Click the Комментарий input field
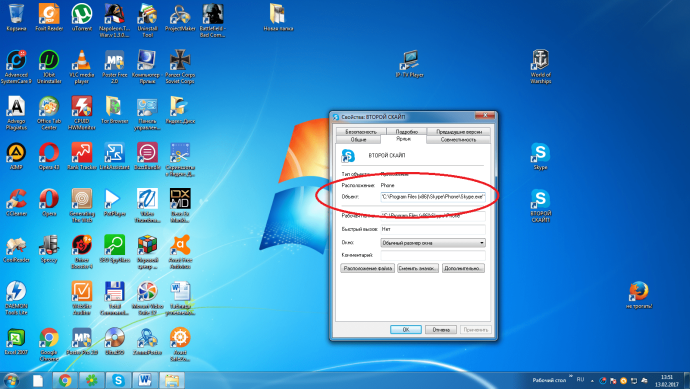 click(x=433, y=255)
